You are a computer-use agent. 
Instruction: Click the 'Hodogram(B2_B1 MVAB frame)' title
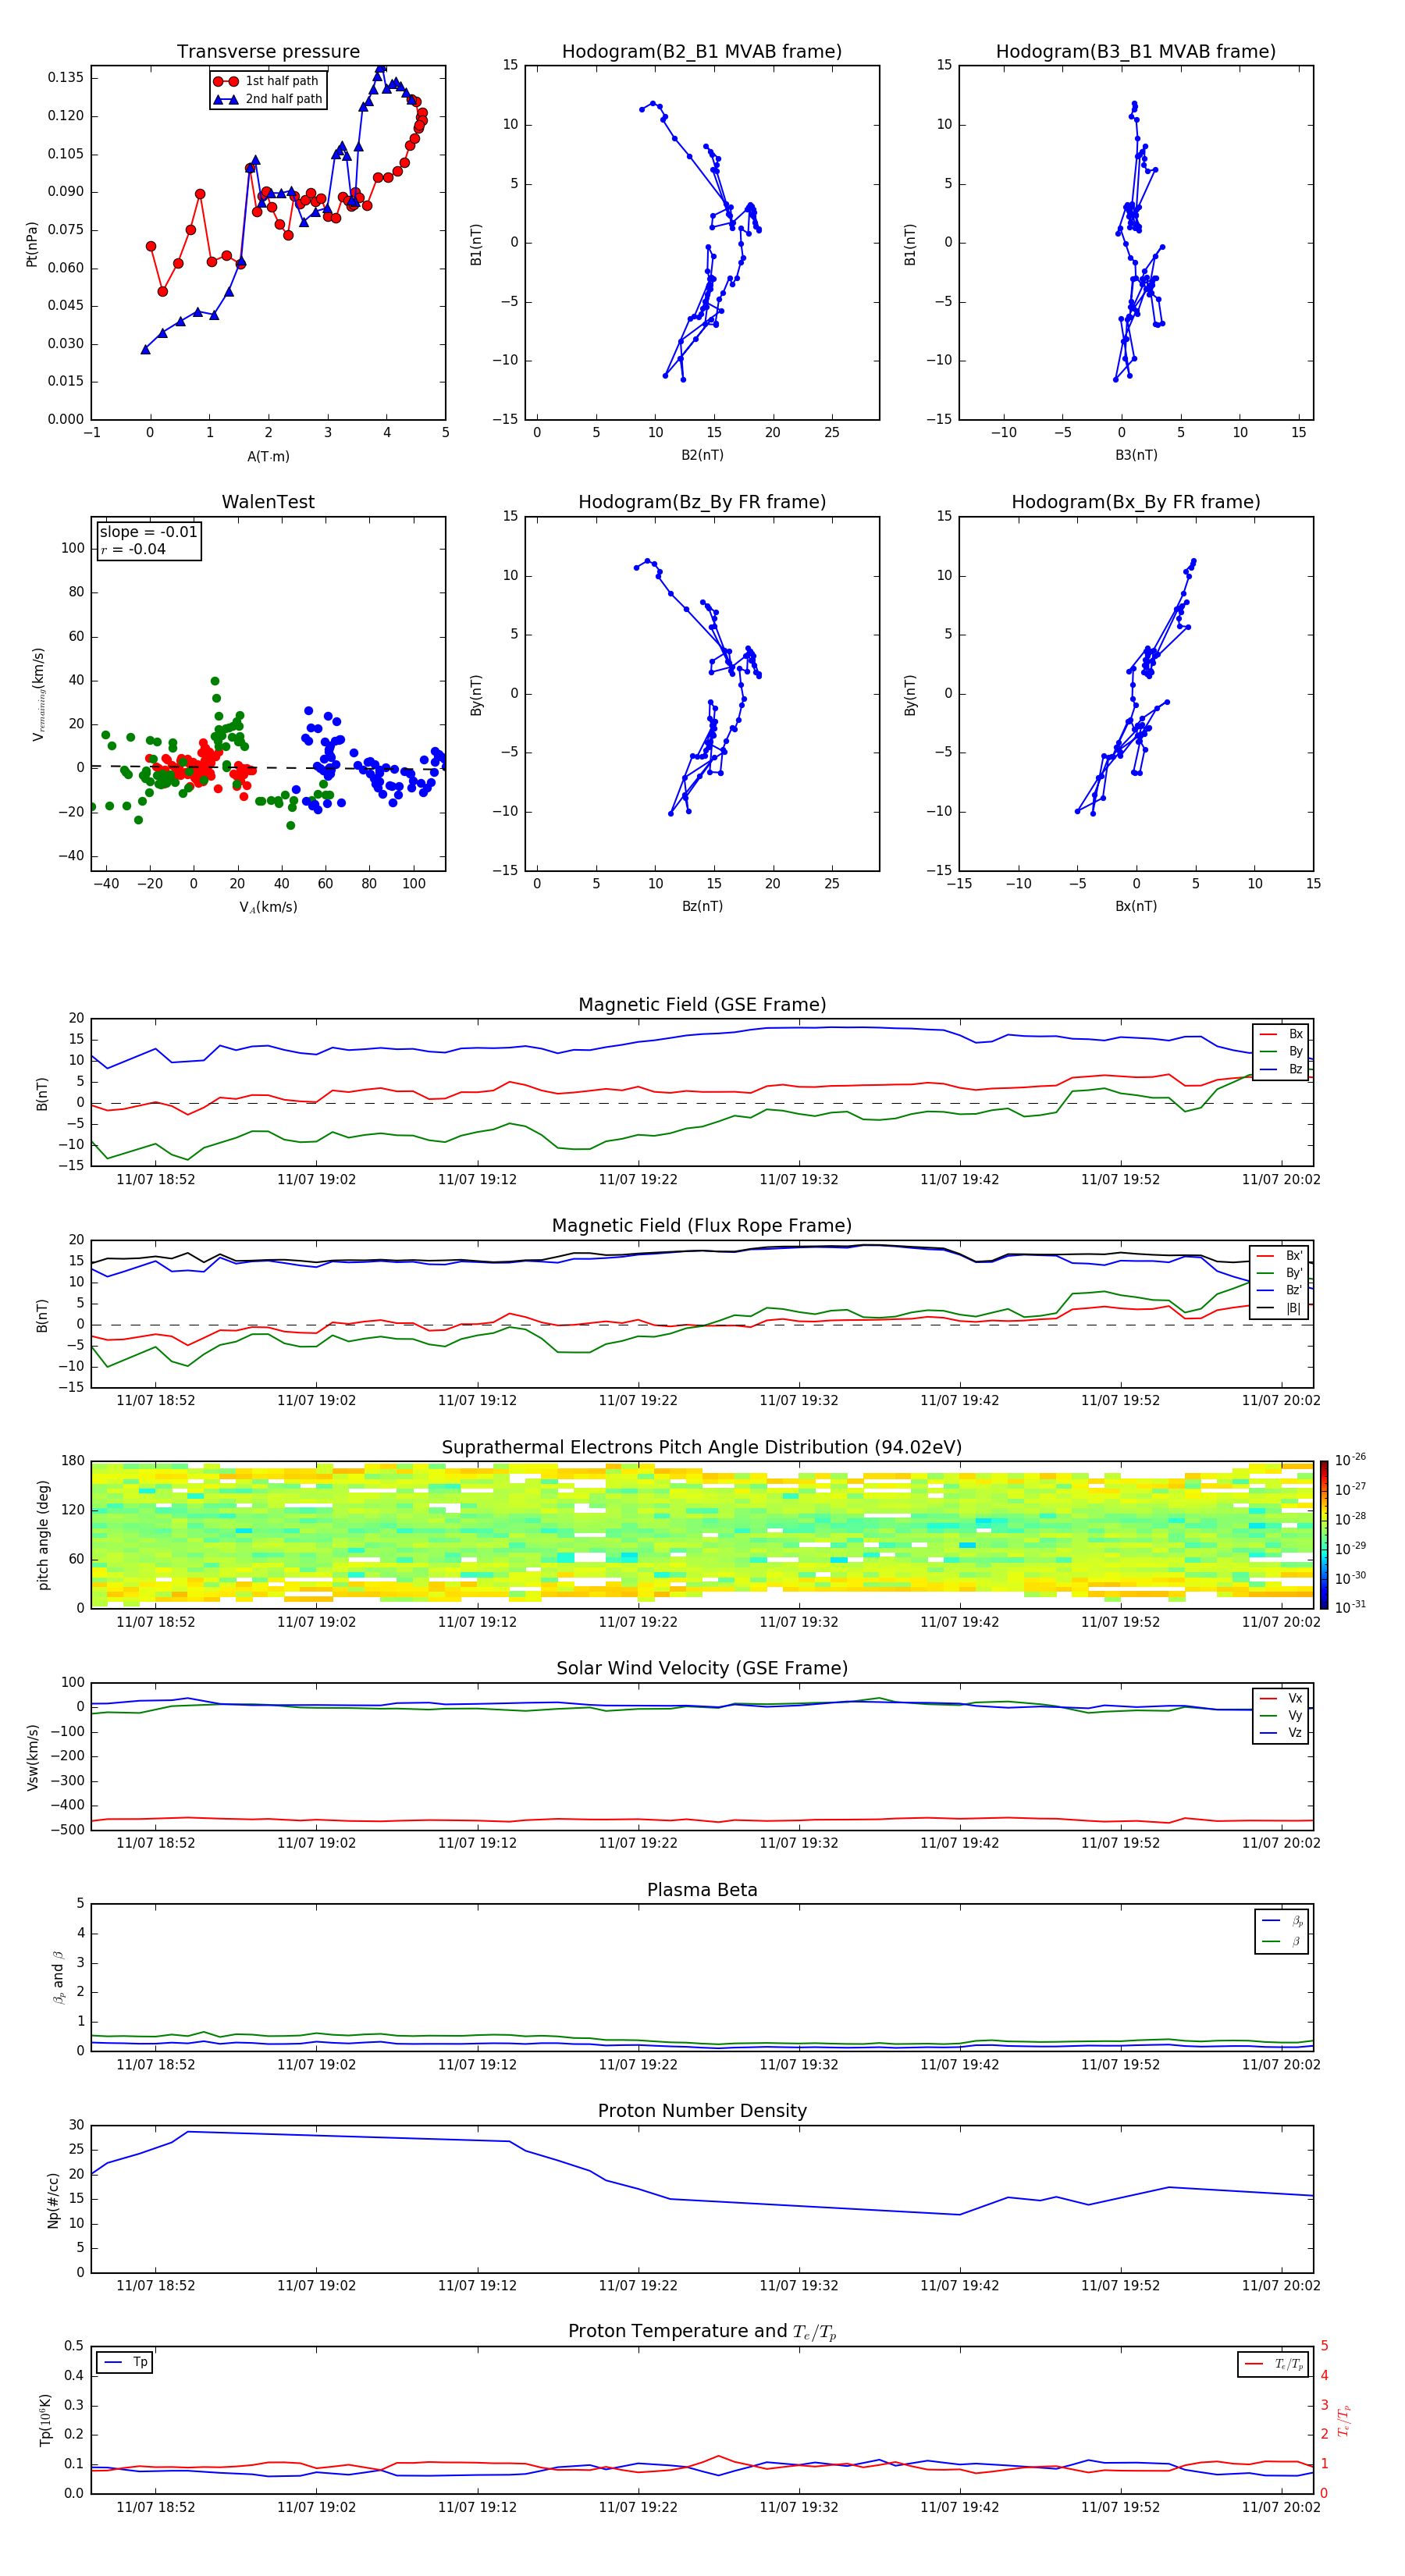coord(702,51)
